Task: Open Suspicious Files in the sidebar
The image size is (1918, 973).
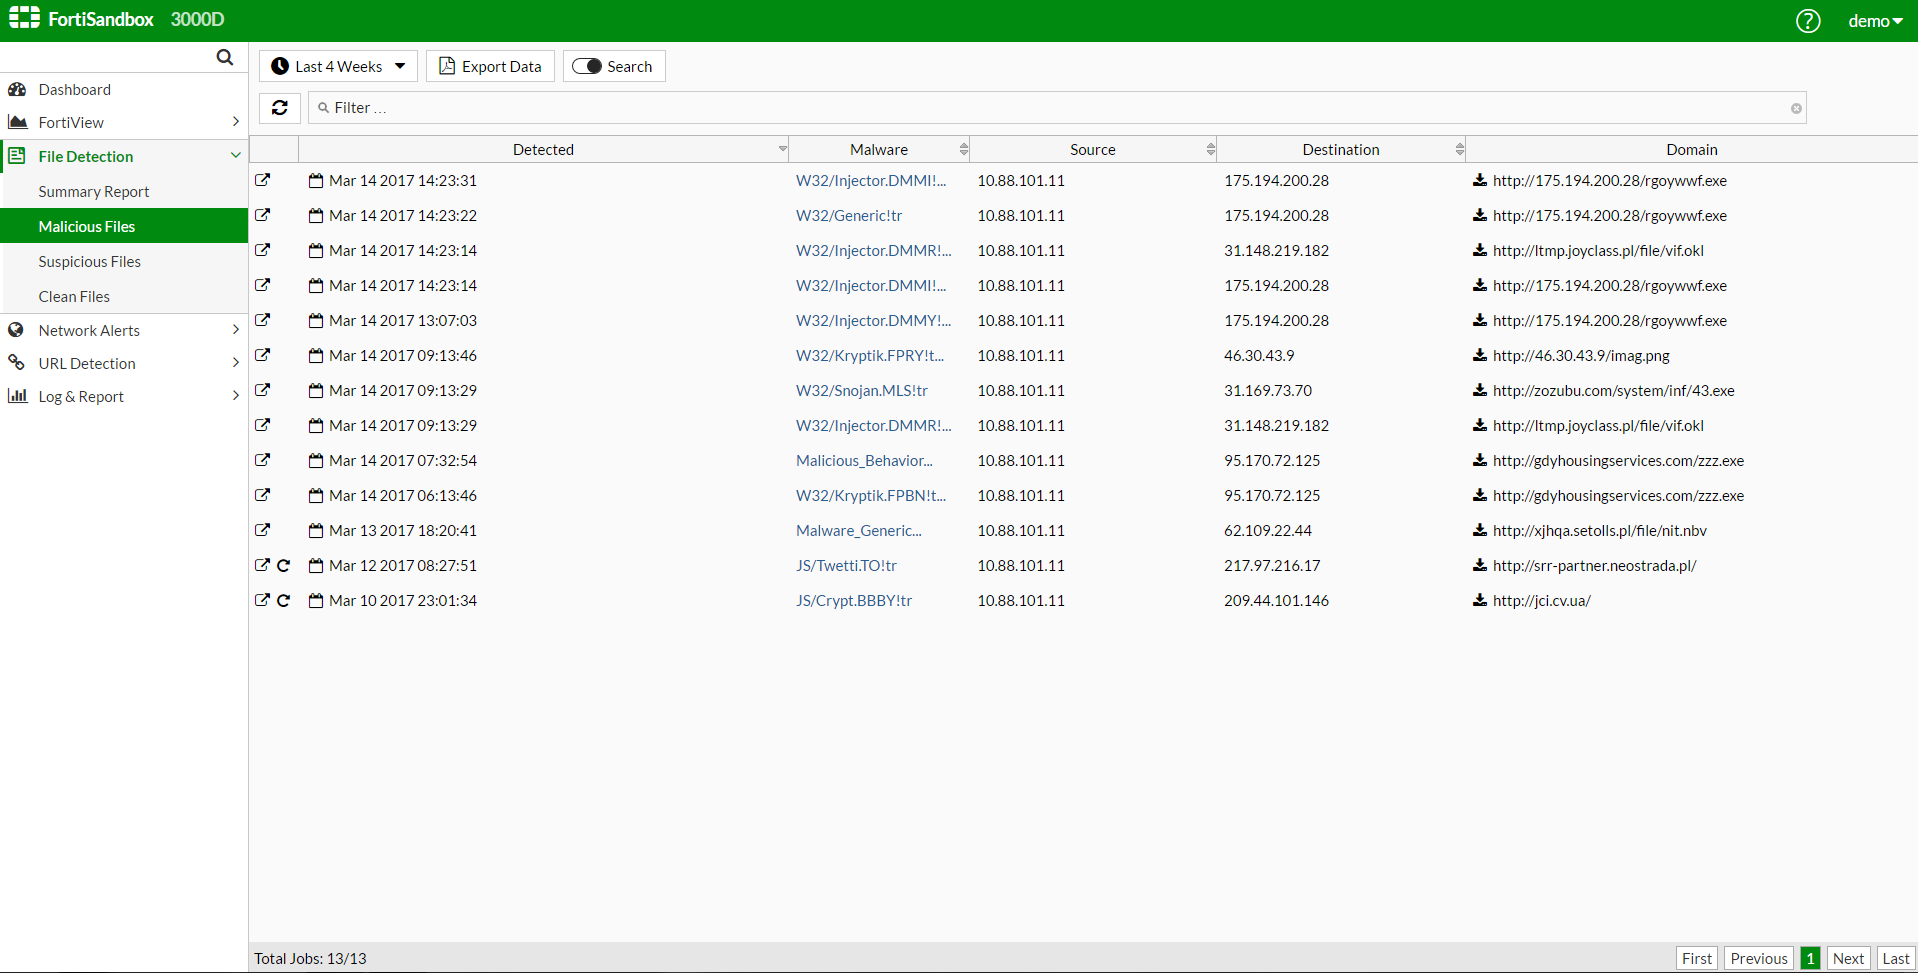Action: [90, 262]
